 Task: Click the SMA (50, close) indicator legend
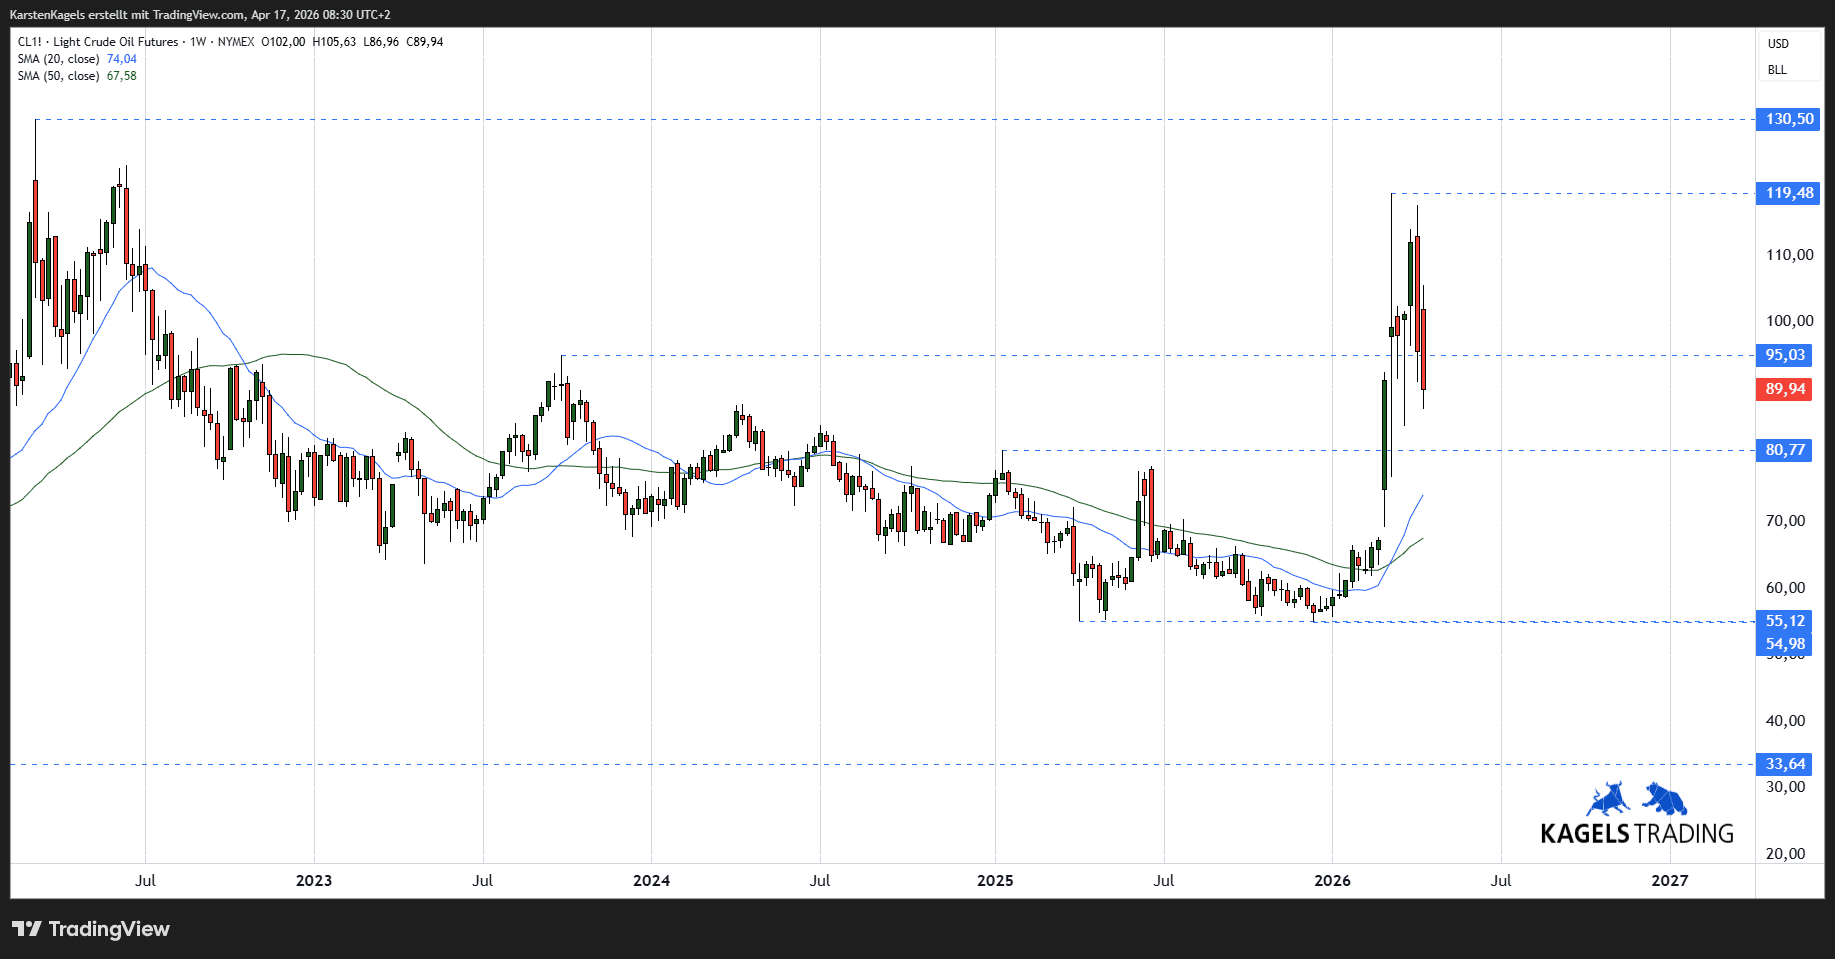click(x=58, y=76)
